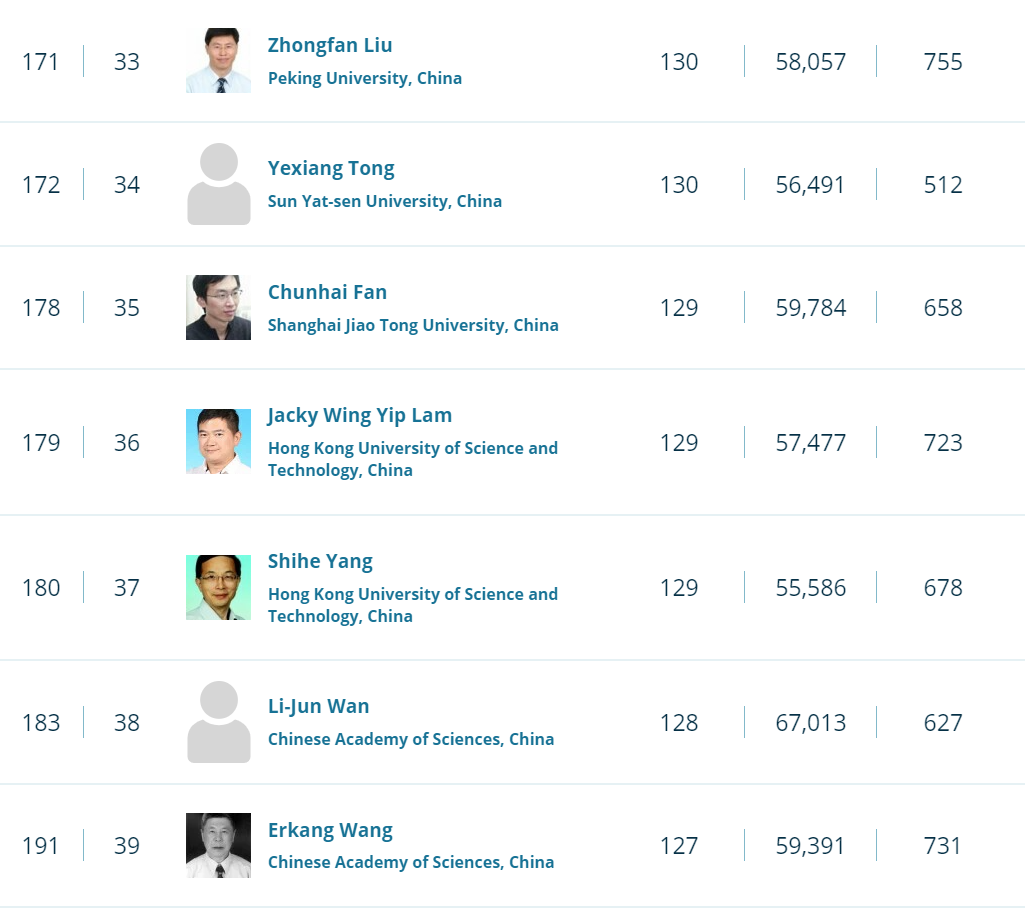Click Erkang Wang's Chinese Academy of Sciences affiliation
Viewport: 1028px width, 912px height.
click(411, 862)
